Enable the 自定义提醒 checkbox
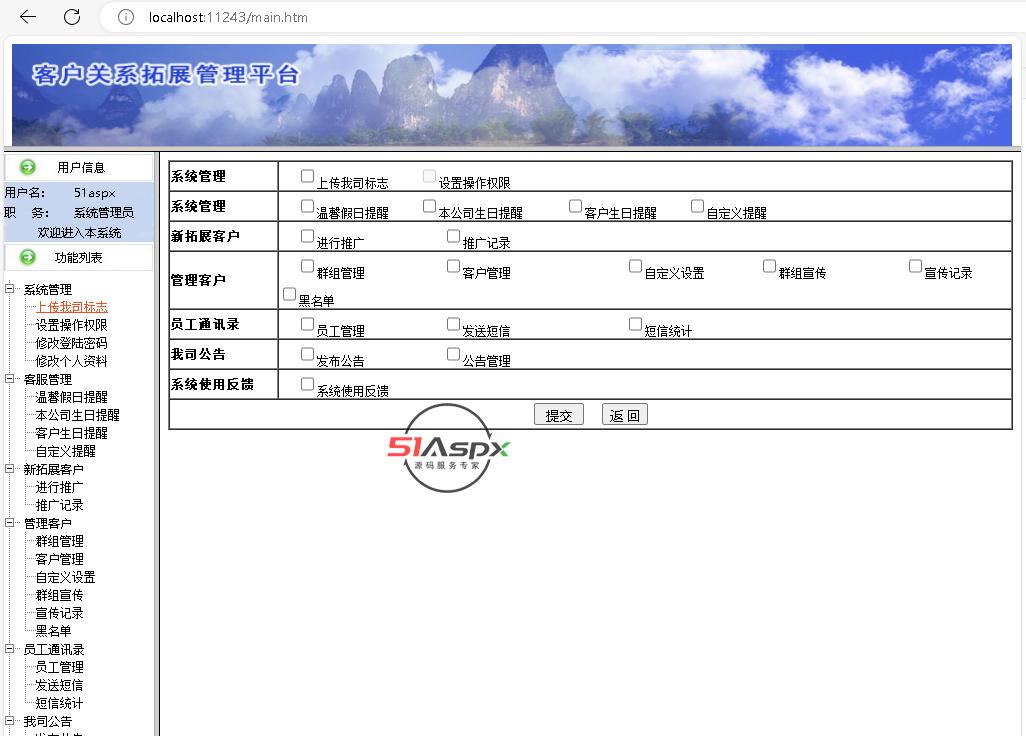Image resolution: width=1026 pixels, height=736 pixels. click(698, 206)
